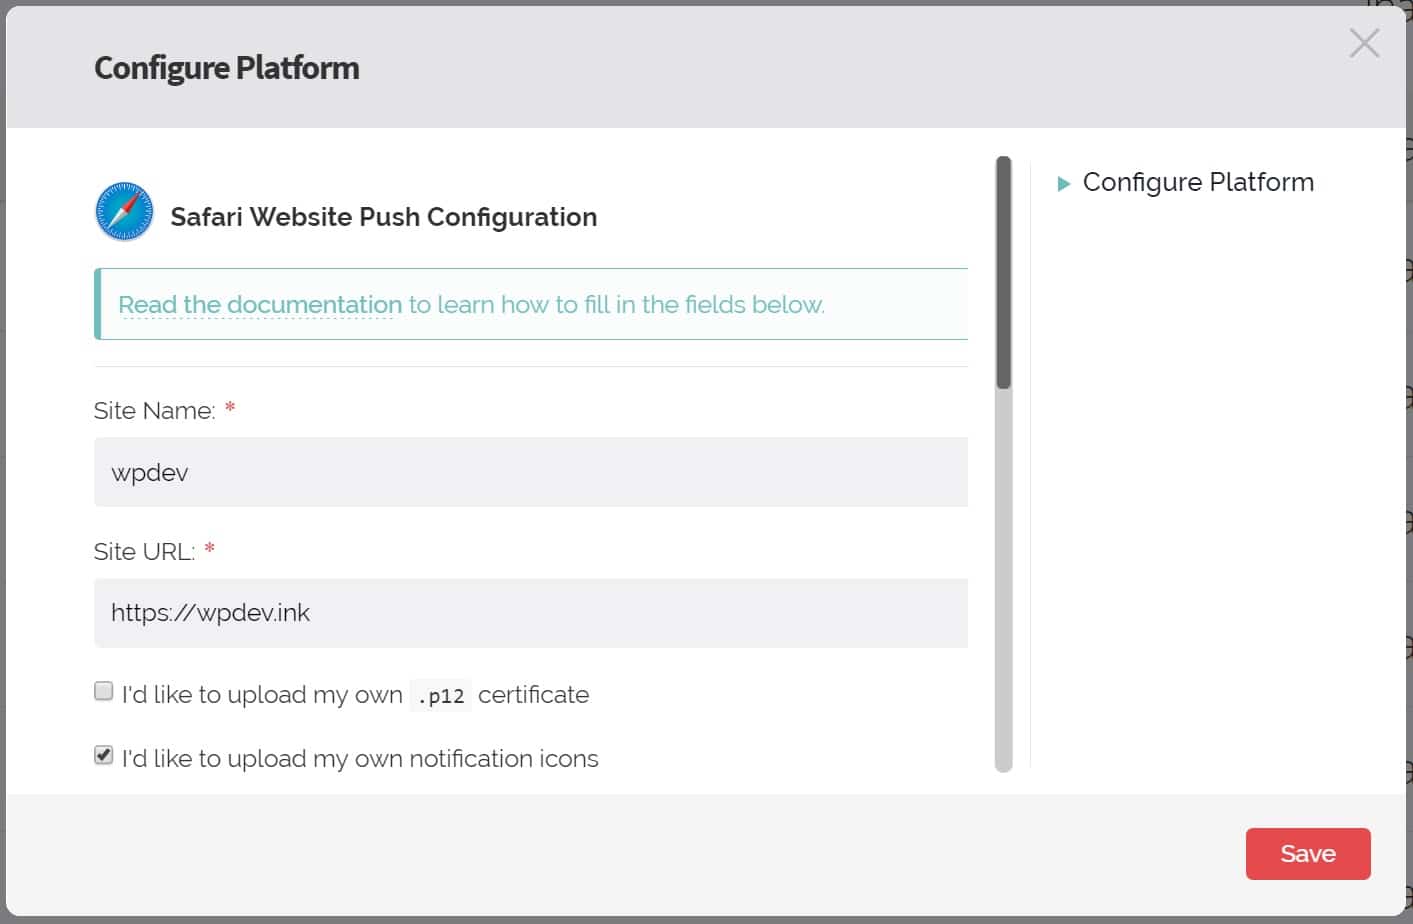
Task: Click the X icon to dismiss the dialog
Action: click(1364, 43)
